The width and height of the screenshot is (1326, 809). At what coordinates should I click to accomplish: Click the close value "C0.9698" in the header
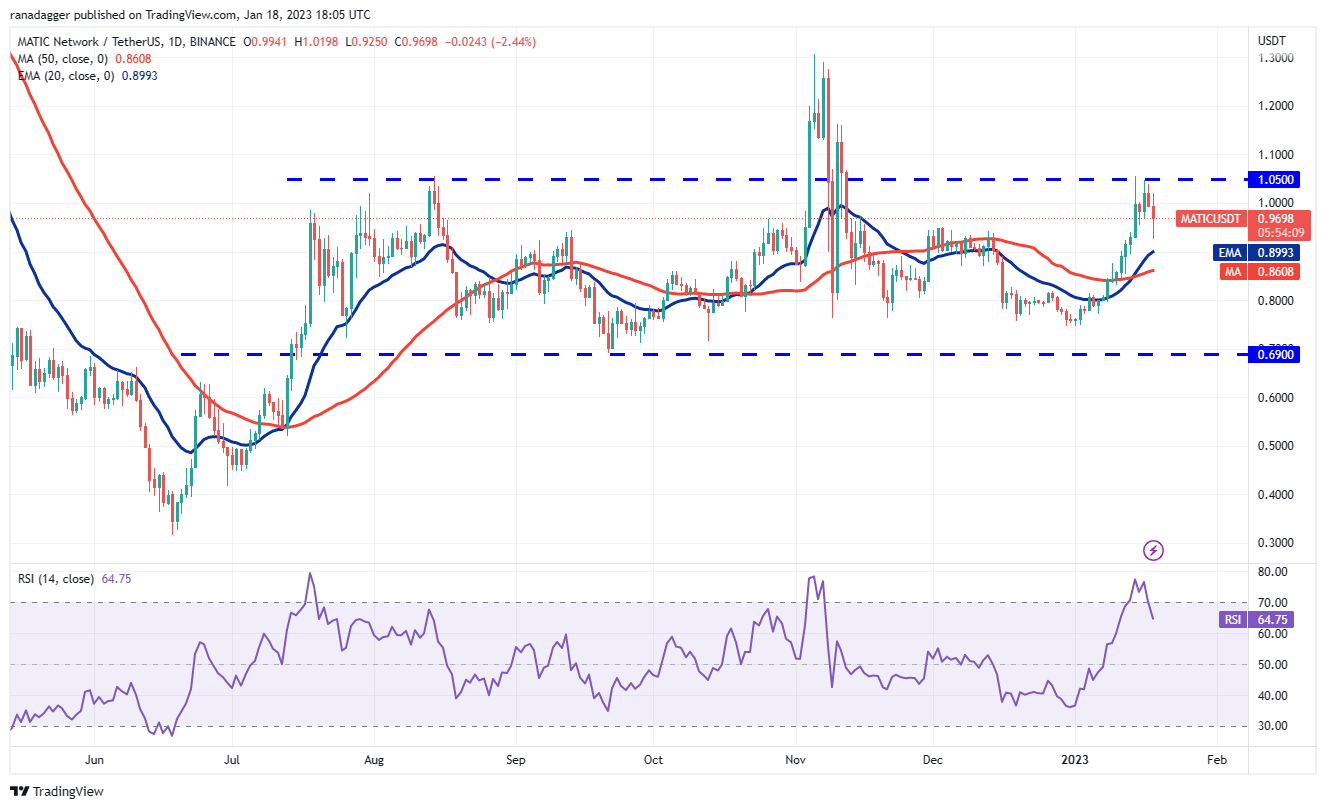[418, 42]
